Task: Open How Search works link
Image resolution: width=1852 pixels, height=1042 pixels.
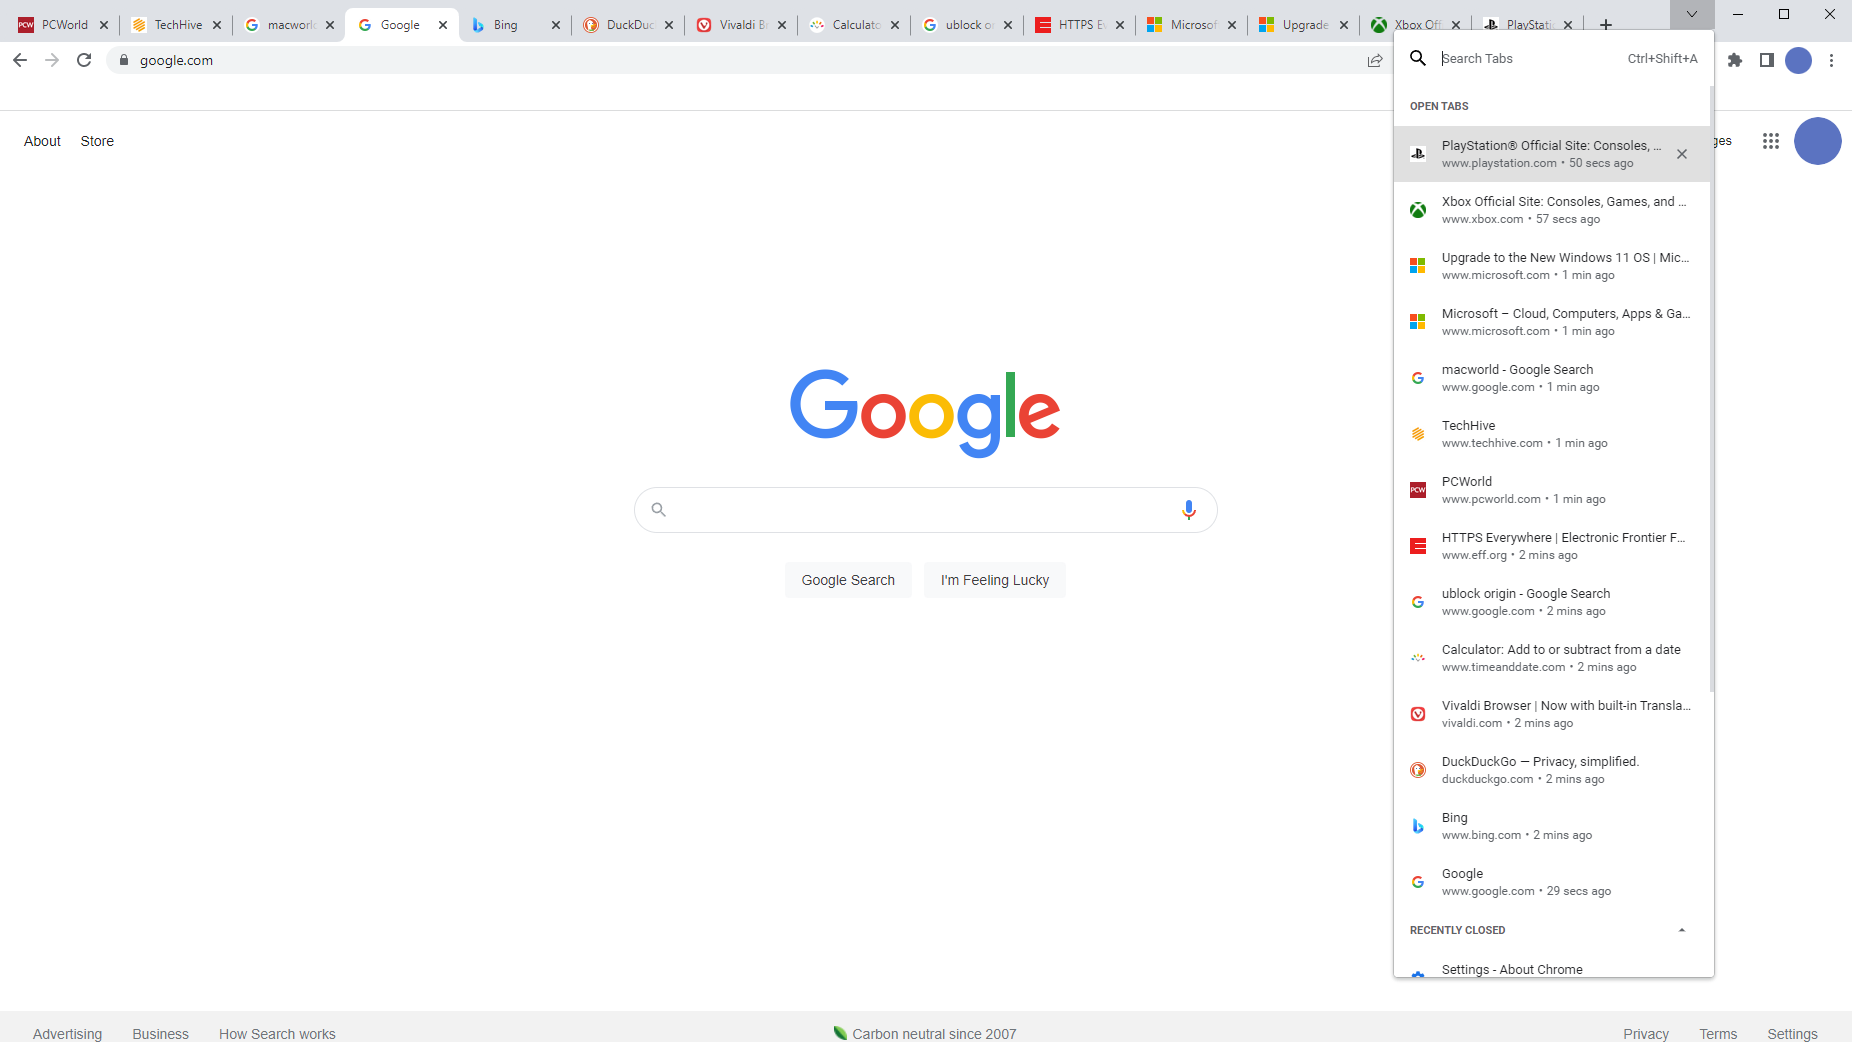Action: click(x=277, y=1033)
